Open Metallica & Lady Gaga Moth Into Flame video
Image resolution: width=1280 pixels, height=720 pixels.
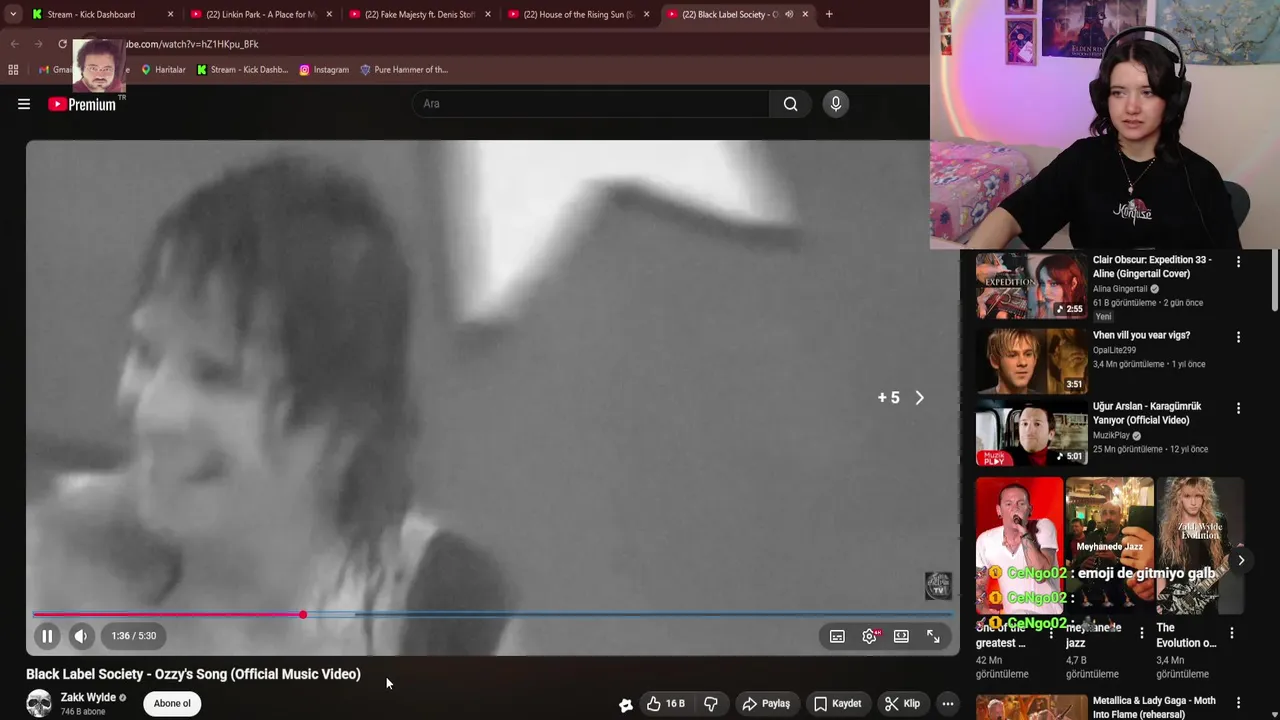pyautogui.click(x=1031, y=708)
